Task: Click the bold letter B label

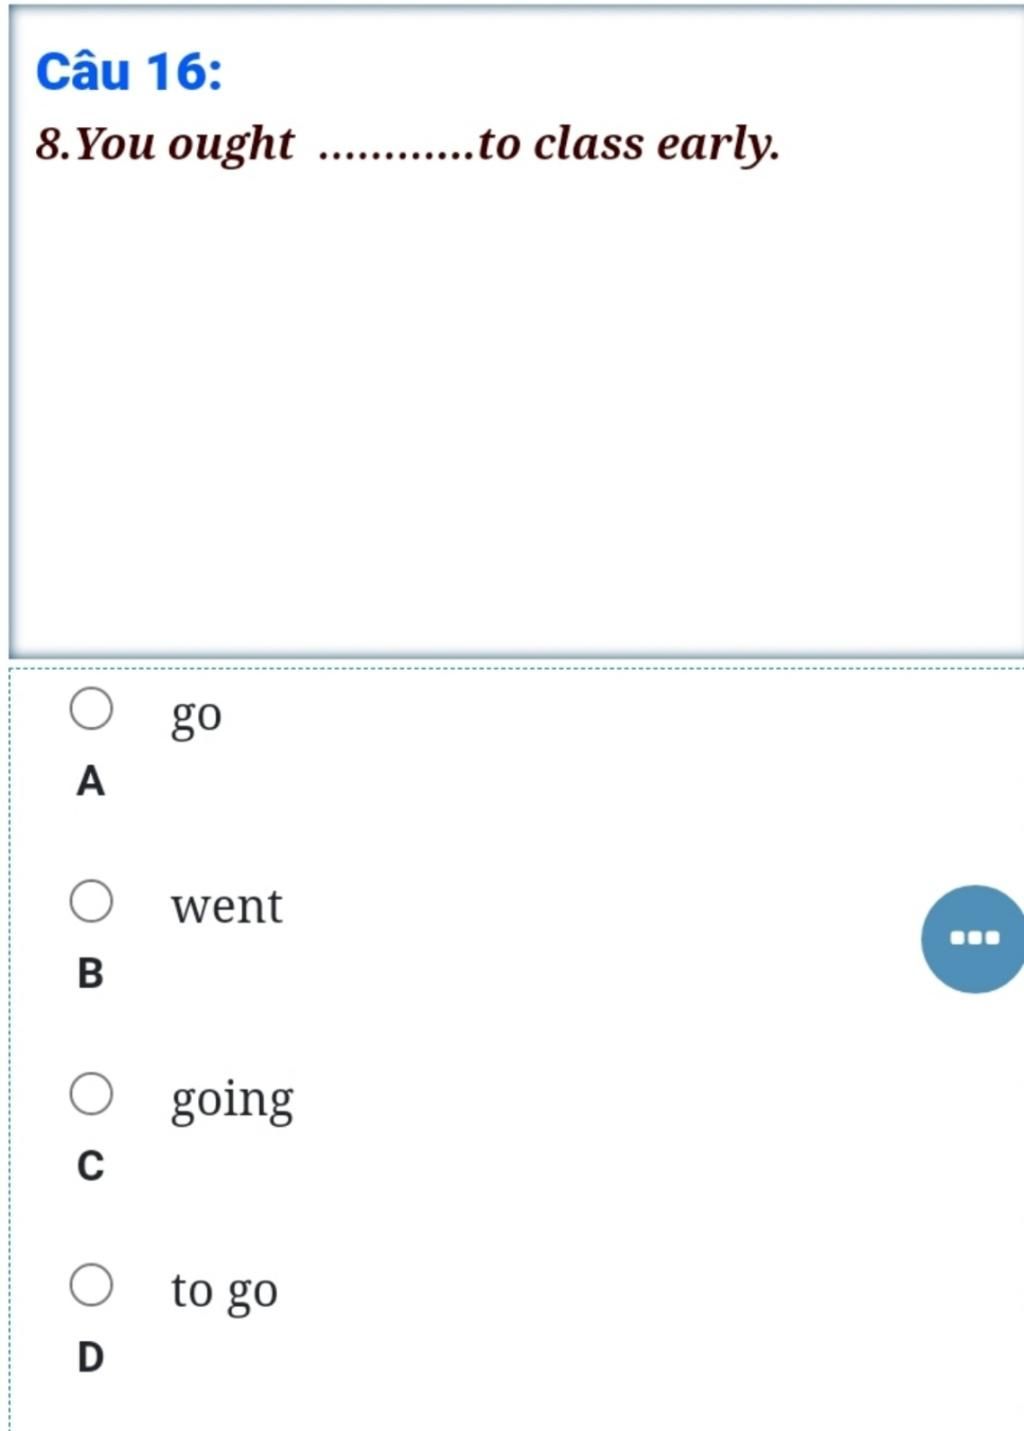Action: 90,973
